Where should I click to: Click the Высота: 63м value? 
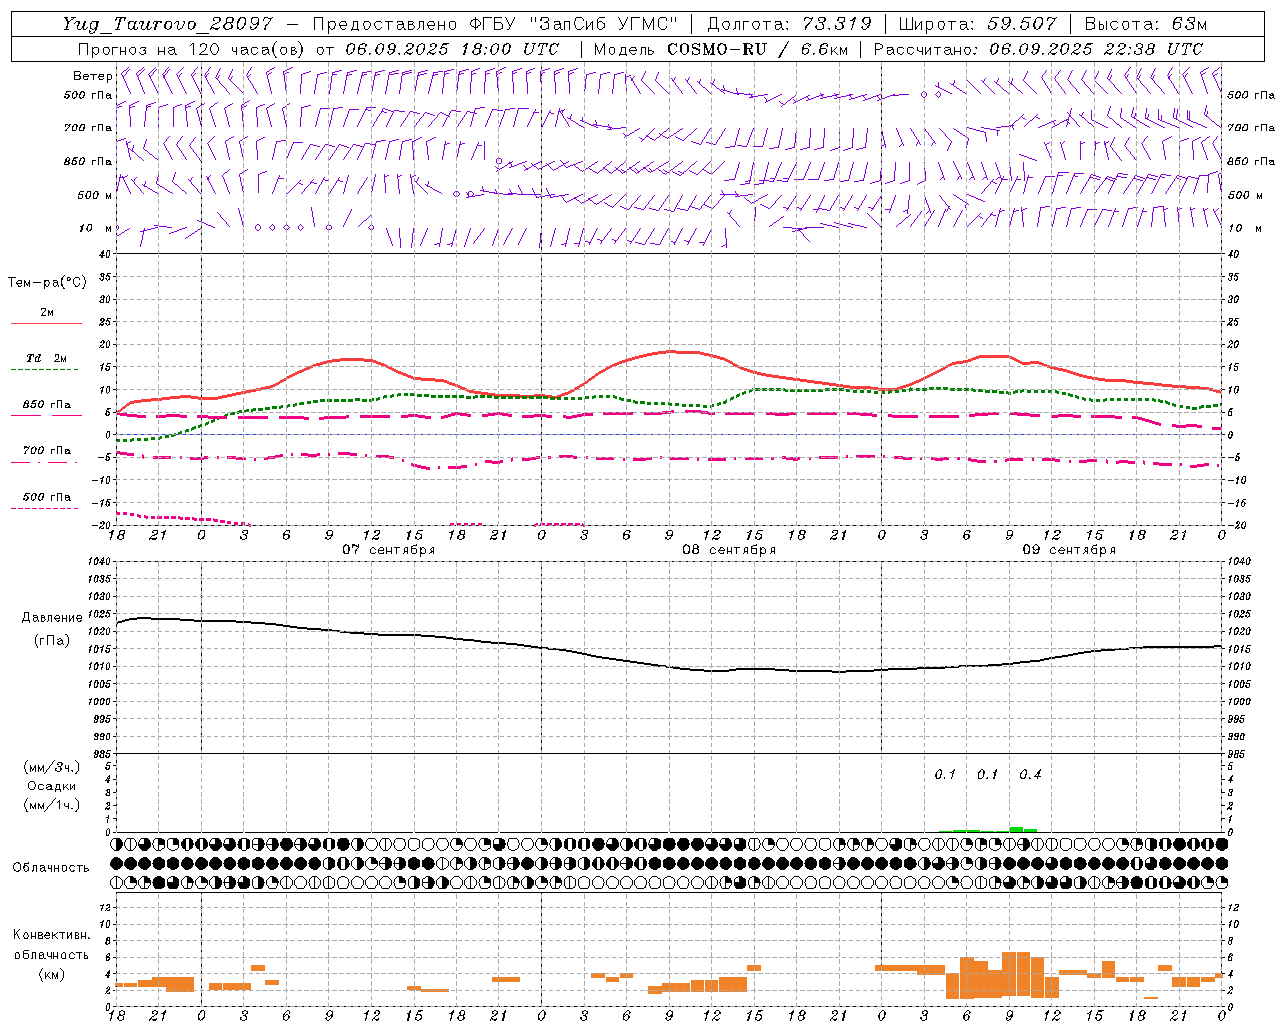(x=1146, y=24)
